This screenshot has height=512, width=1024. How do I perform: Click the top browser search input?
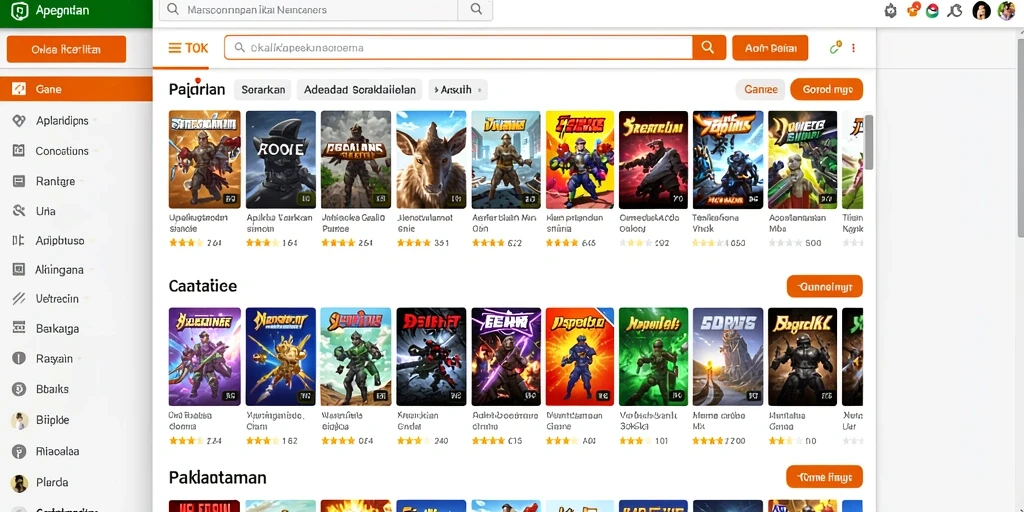[308, 10]
